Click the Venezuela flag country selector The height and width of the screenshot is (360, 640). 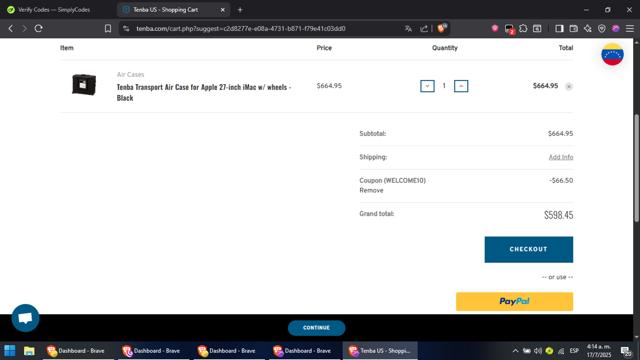612,54
